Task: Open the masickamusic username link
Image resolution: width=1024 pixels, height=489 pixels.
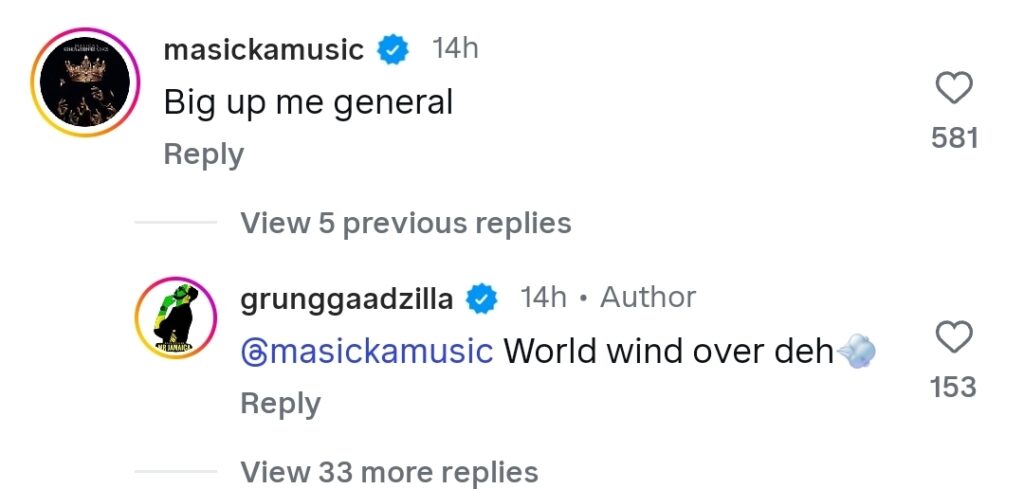Action: [263, 50]
